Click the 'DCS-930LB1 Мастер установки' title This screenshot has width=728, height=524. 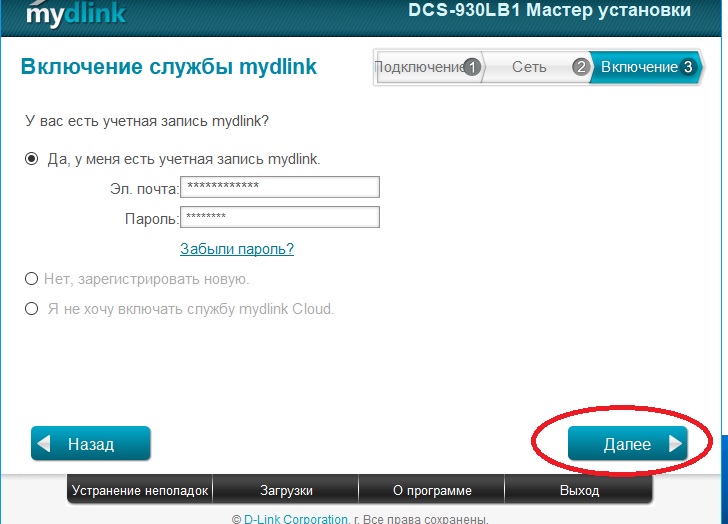coord(549,10)
